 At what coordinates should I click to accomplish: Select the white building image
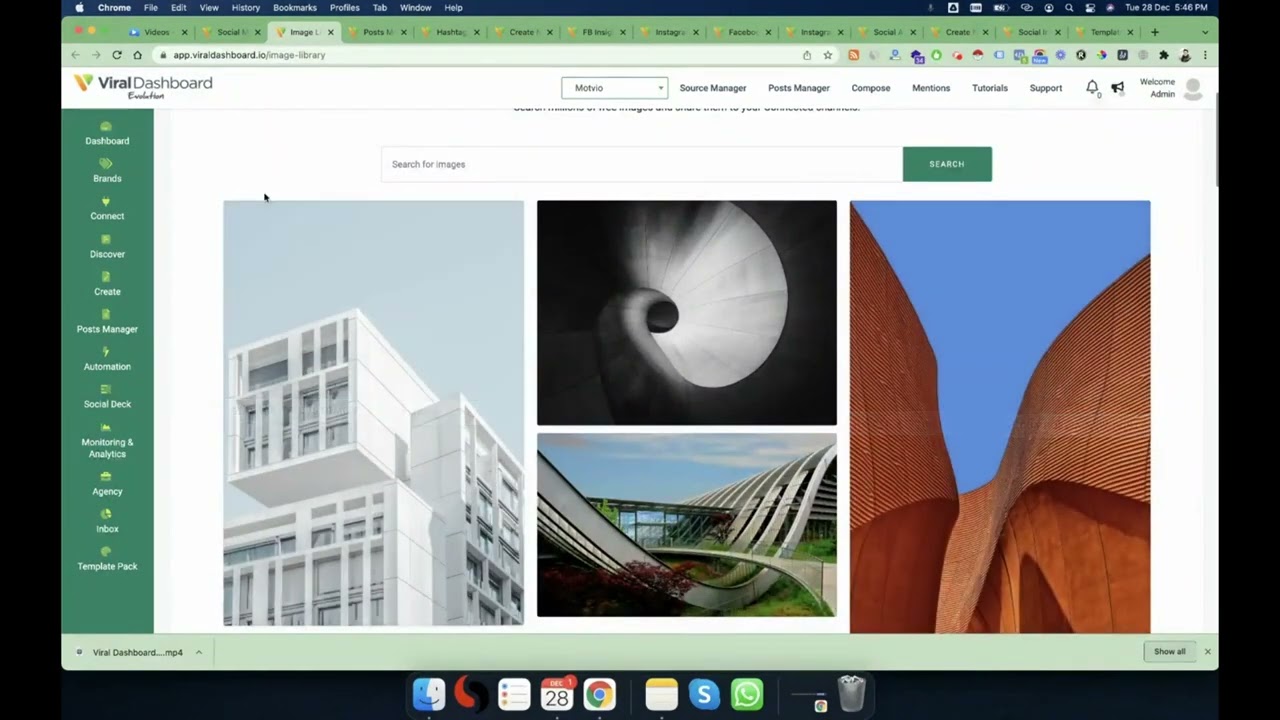coord(373,413)
